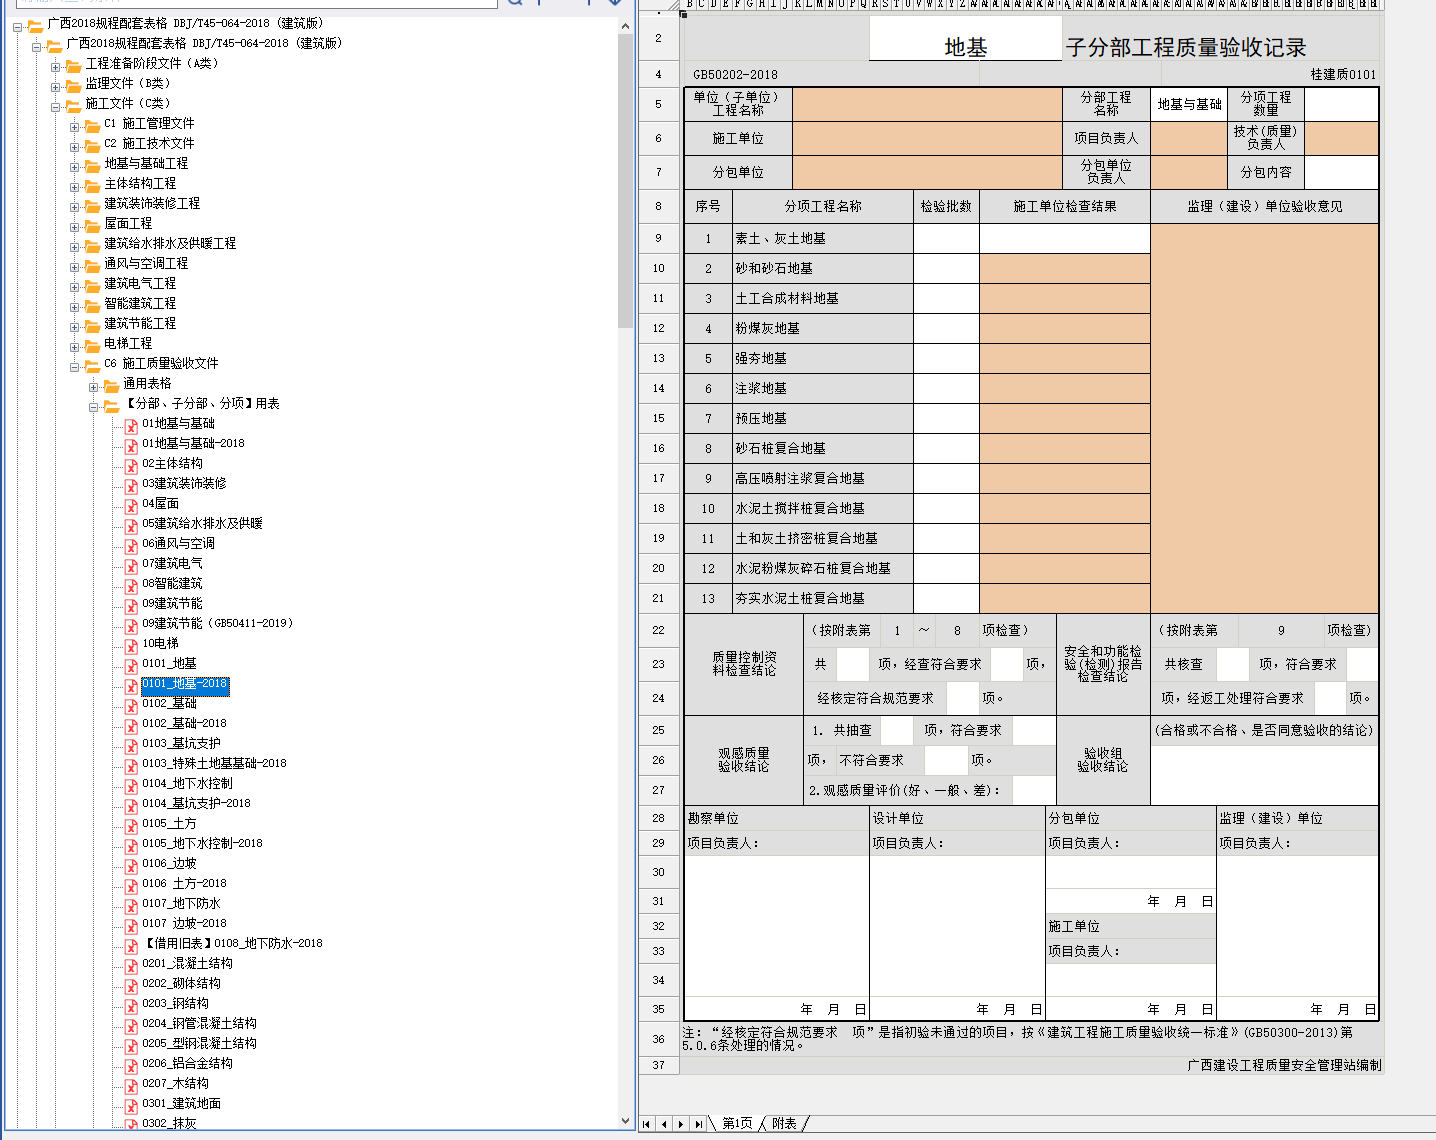
Task: Click the 验收组验收结论 blank result cell
Action: 1264,774
